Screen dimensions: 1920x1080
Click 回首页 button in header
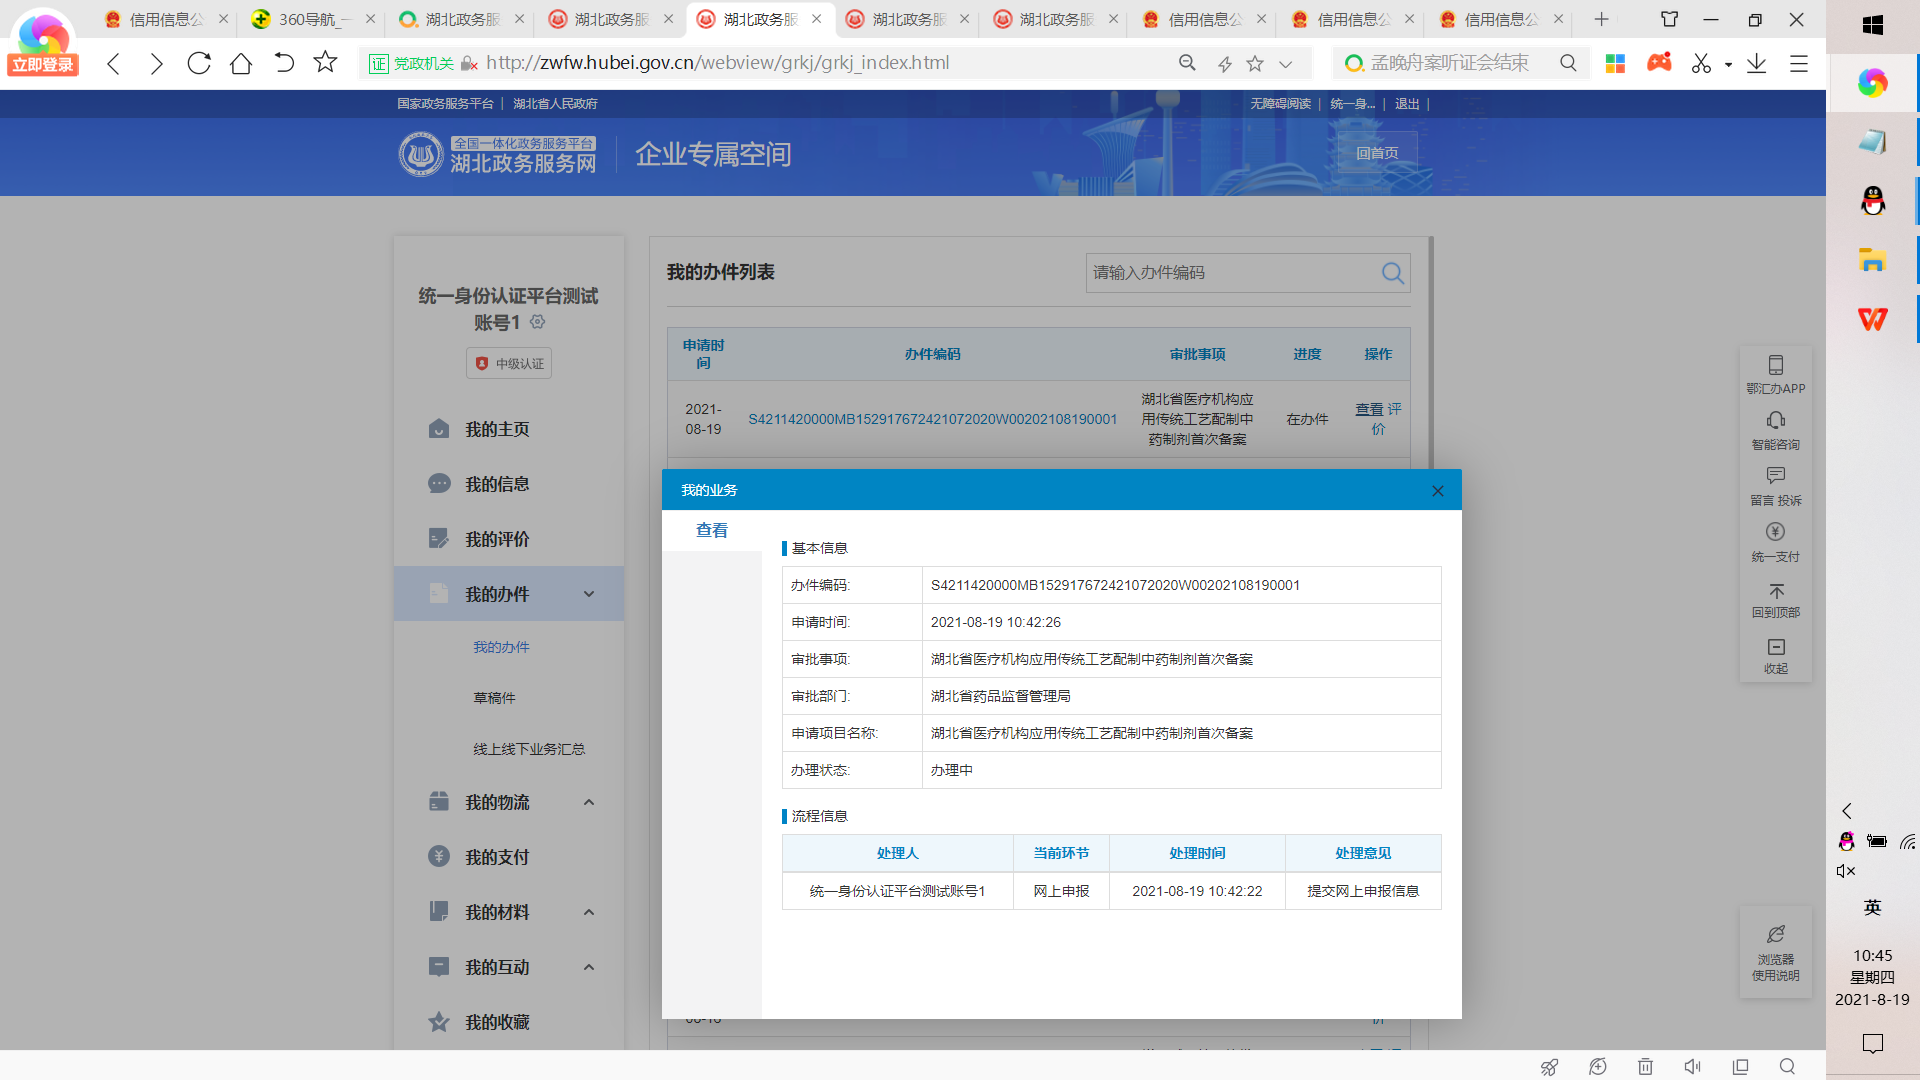pyautogui.click(x=1377, y=153)
